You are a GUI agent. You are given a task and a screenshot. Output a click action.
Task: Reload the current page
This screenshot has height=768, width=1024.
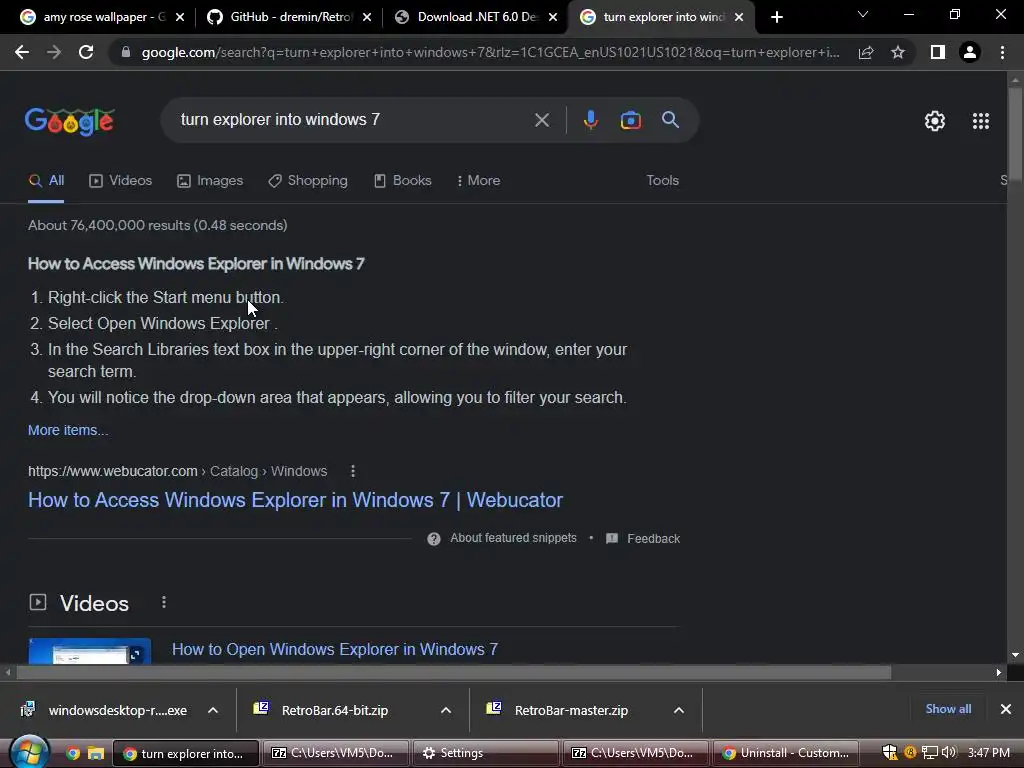tap(86, 52)
